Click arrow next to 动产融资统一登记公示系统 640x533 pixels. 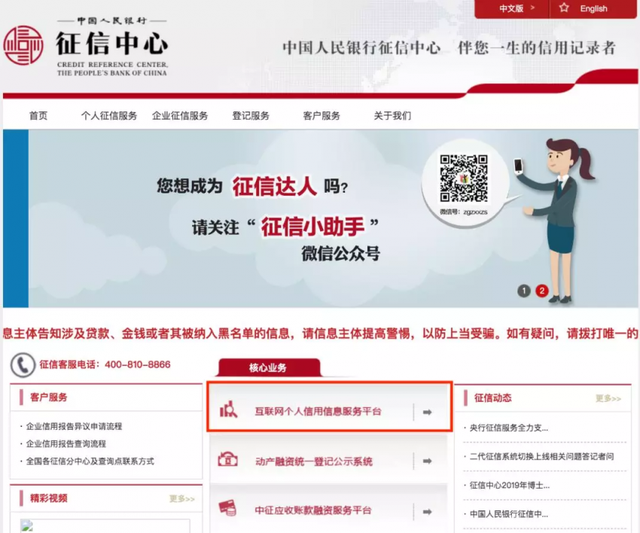pos(427,461)
